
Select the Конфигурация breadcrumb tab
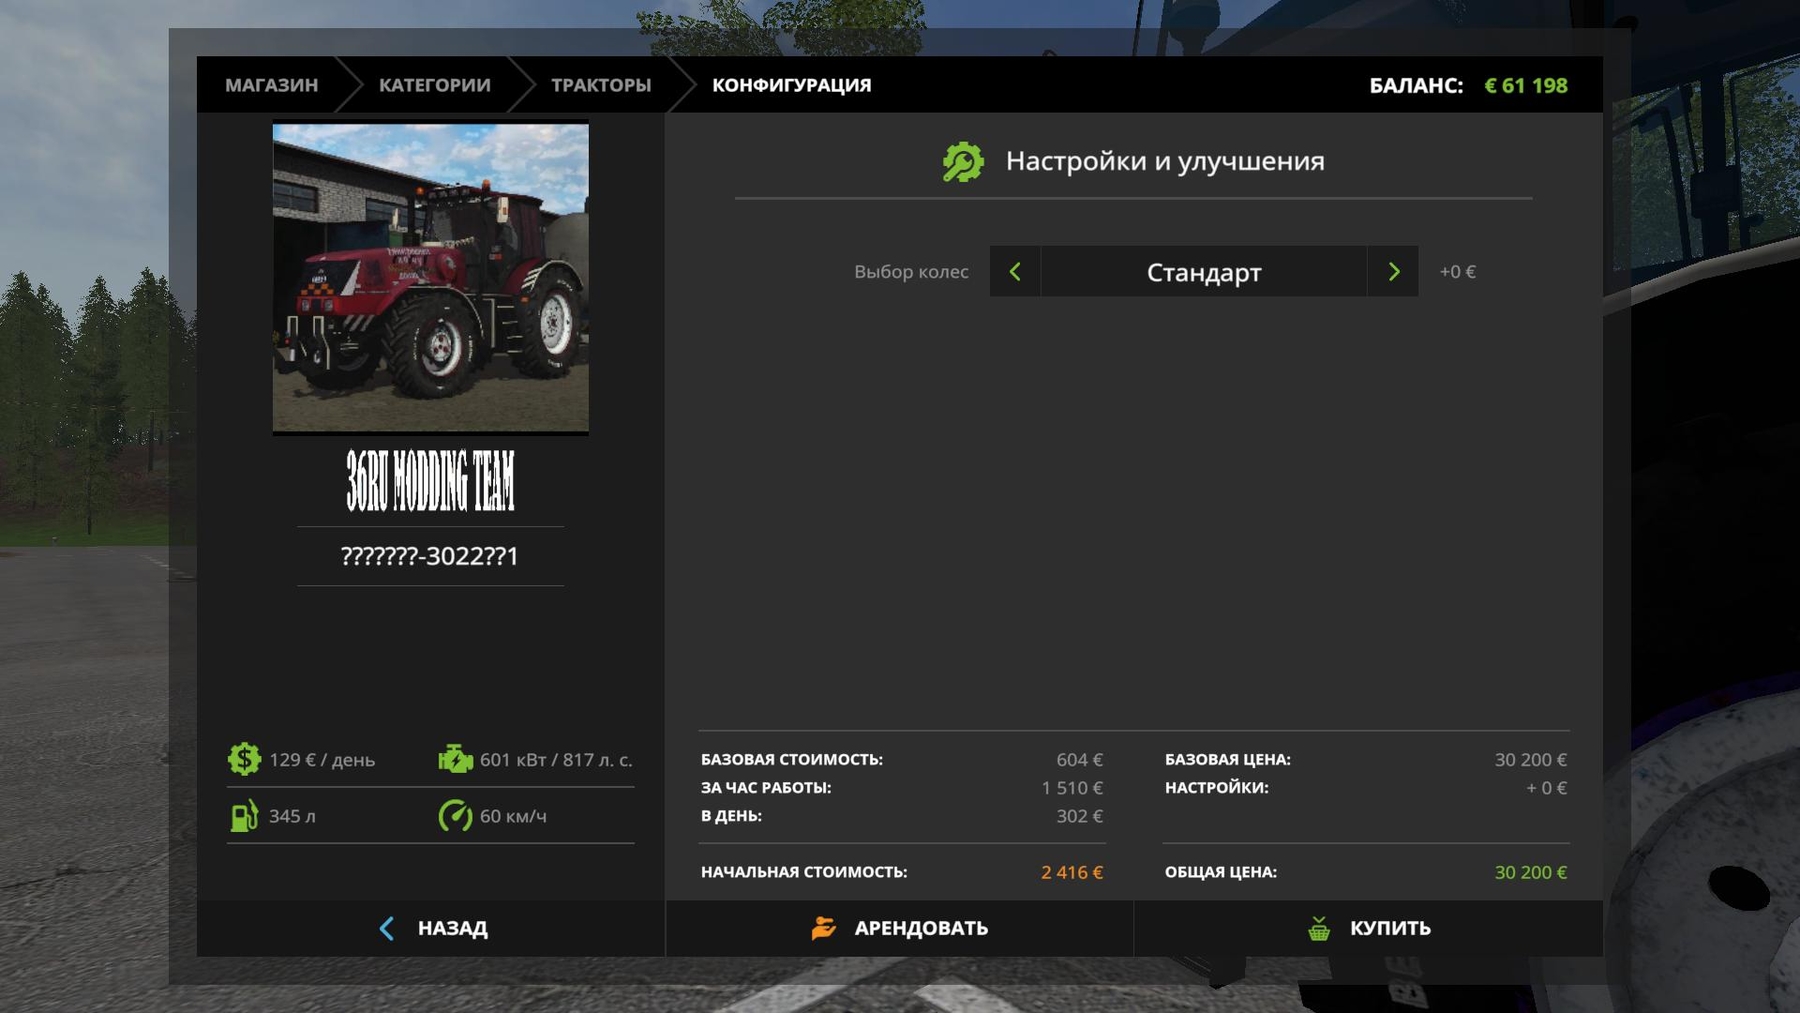(791, 85)
